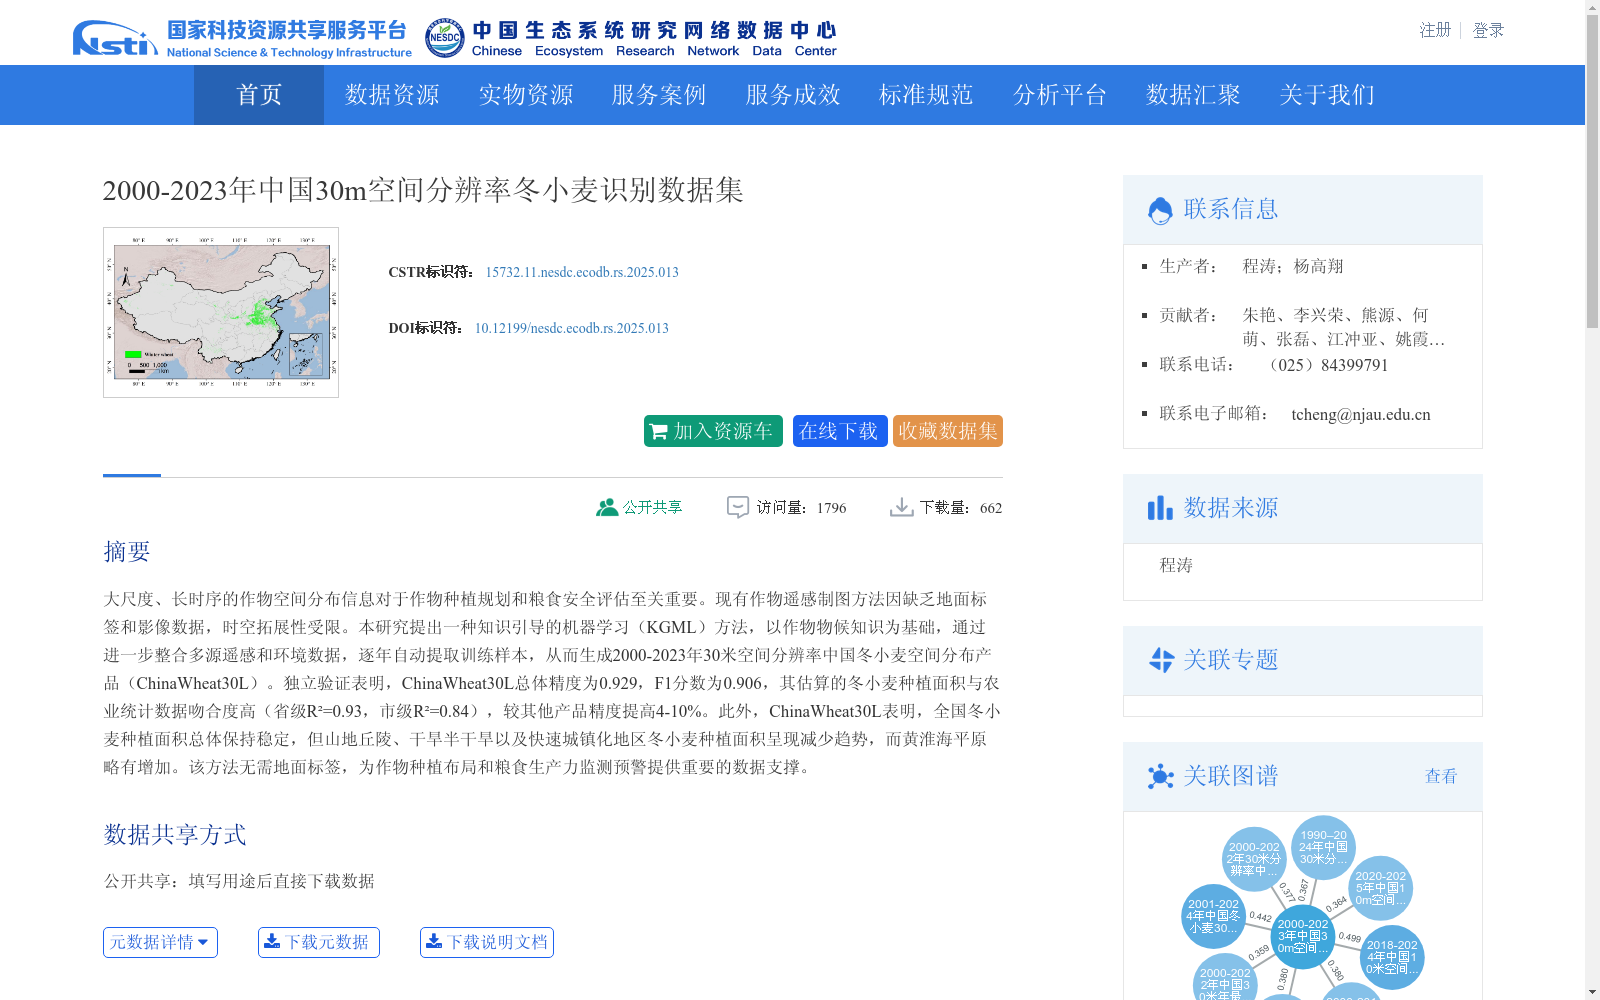Image resolution: width=1600 pixels, height=1000 pixels.
Task: Open the CSTR identifier link
Action: (582, 272)
